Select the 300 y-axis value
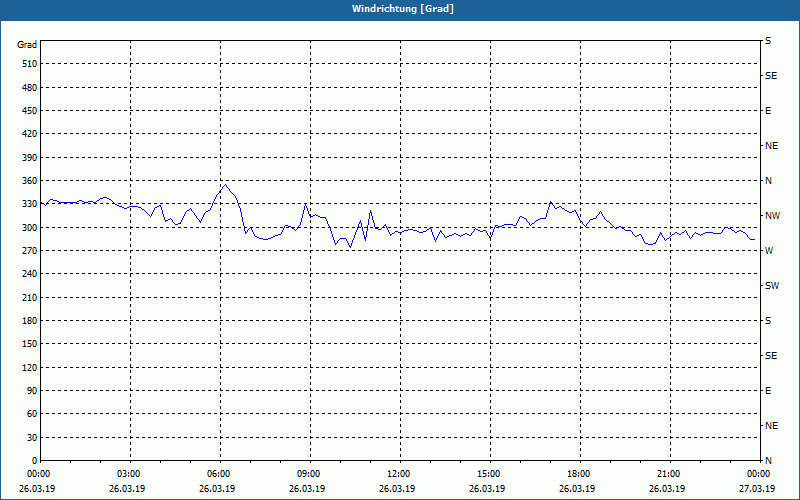 pyautogui.click(x=30, y=228)
